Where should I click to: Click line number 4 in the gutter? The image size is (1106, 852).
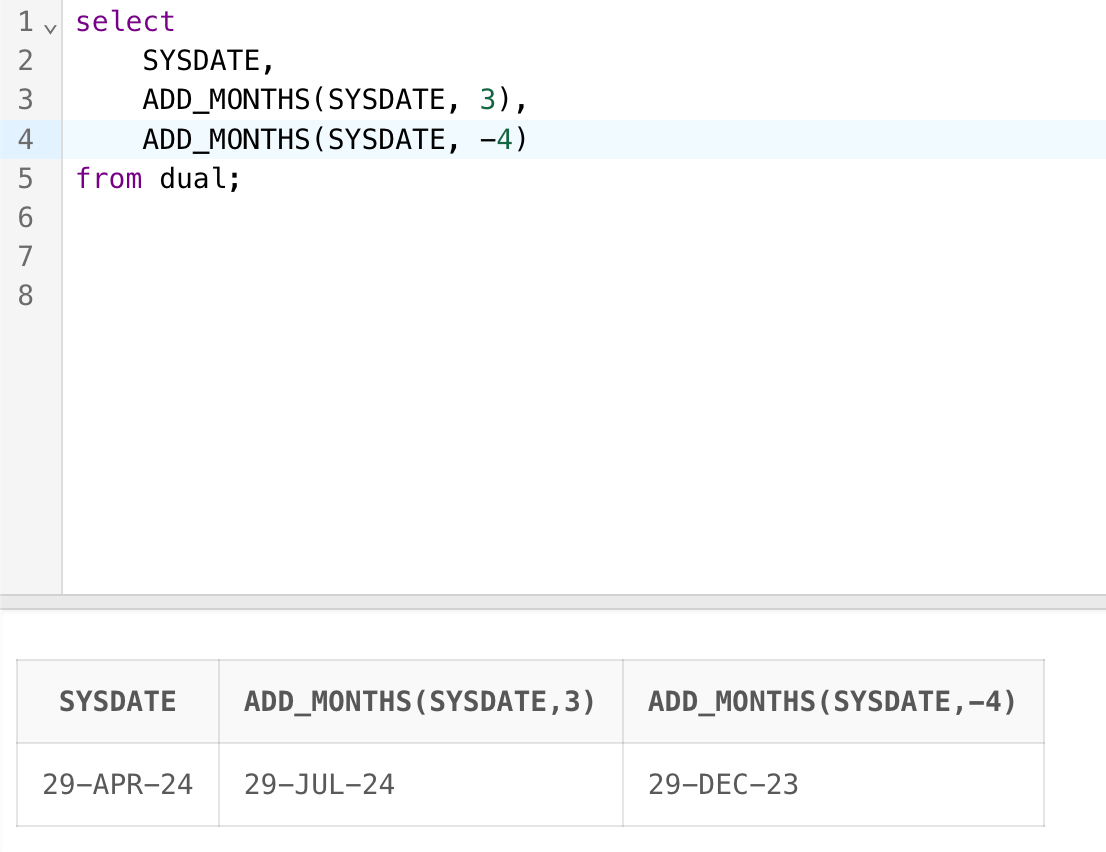(26, 139)
